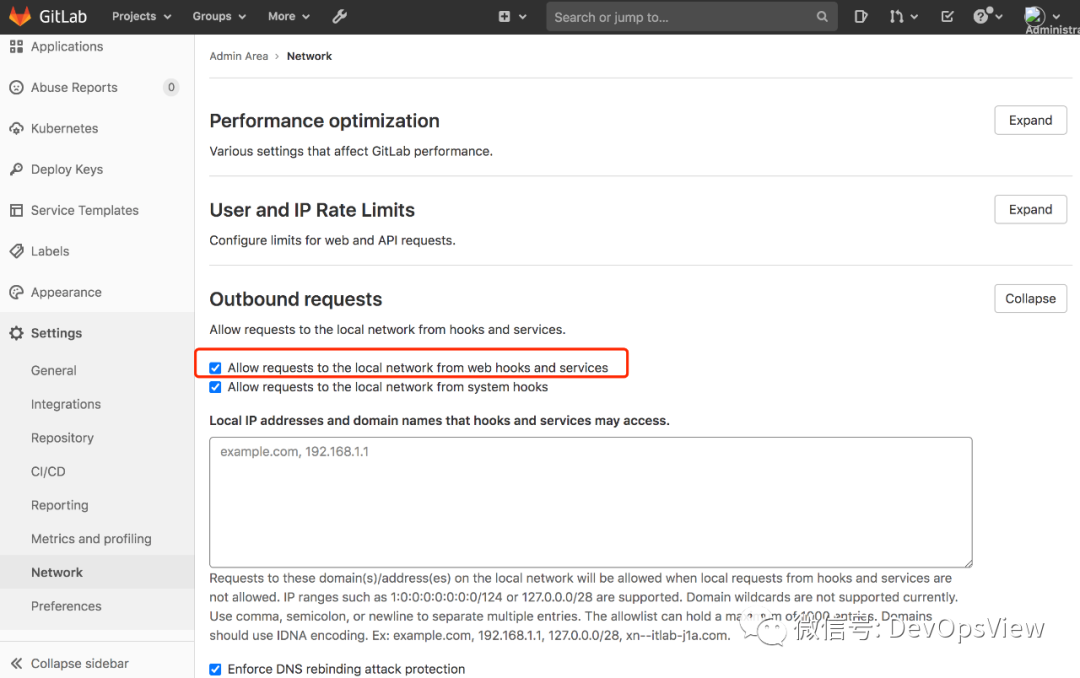Open the Projects dropdown
This screenshot has width=1080, height=678.
[141, 17]
